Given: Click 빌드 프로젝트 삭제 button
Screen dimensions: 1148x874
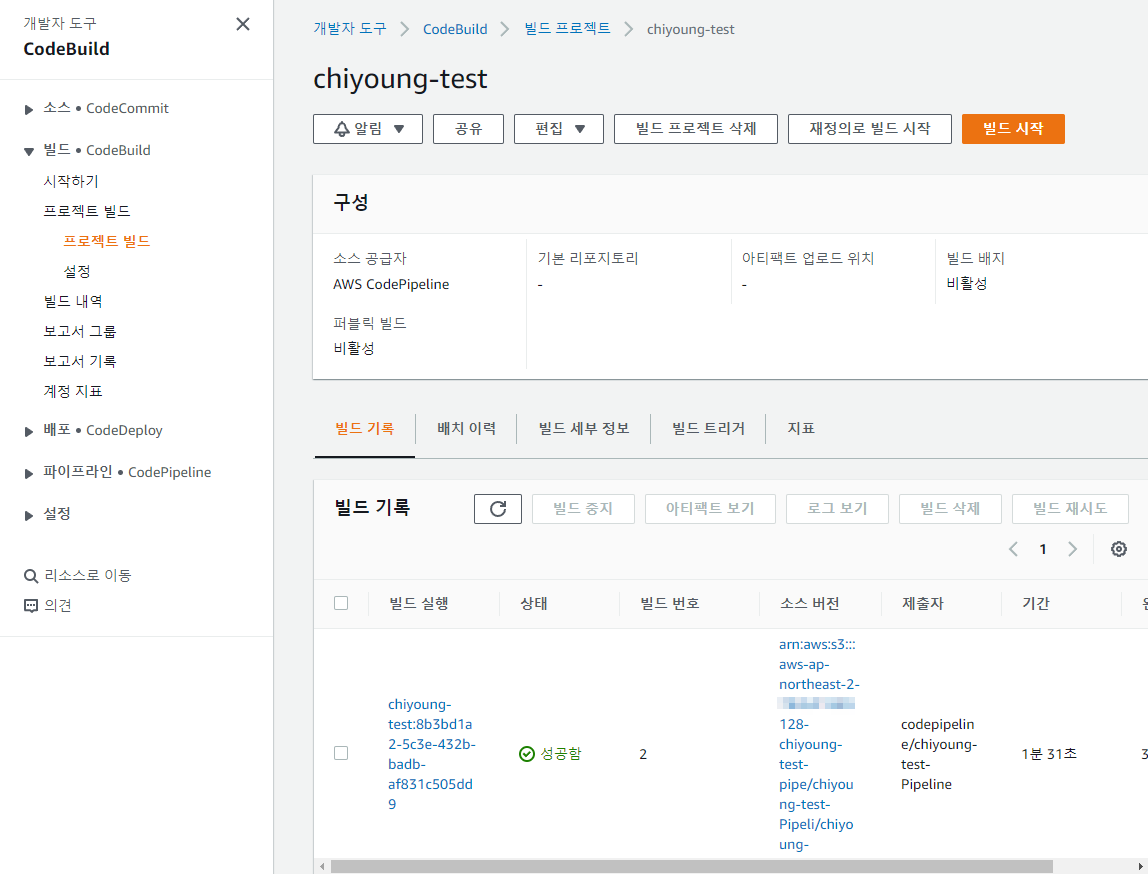Looking at the screenshot, I should click(x=696, y=129).
